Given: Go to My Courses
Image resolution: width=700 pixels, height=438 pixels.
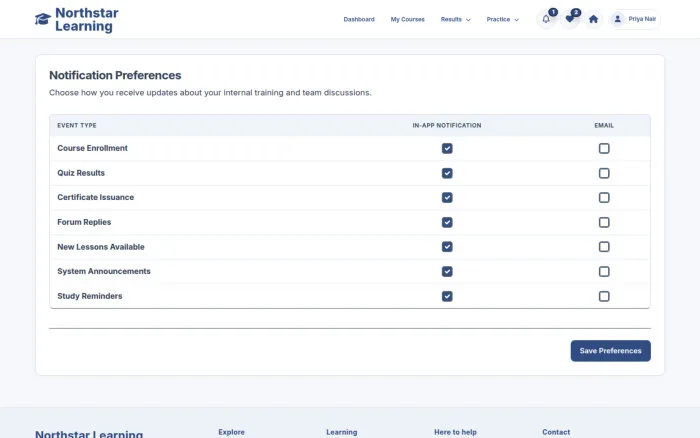Looking at the screenshot, I should click(x=408, y=19).
